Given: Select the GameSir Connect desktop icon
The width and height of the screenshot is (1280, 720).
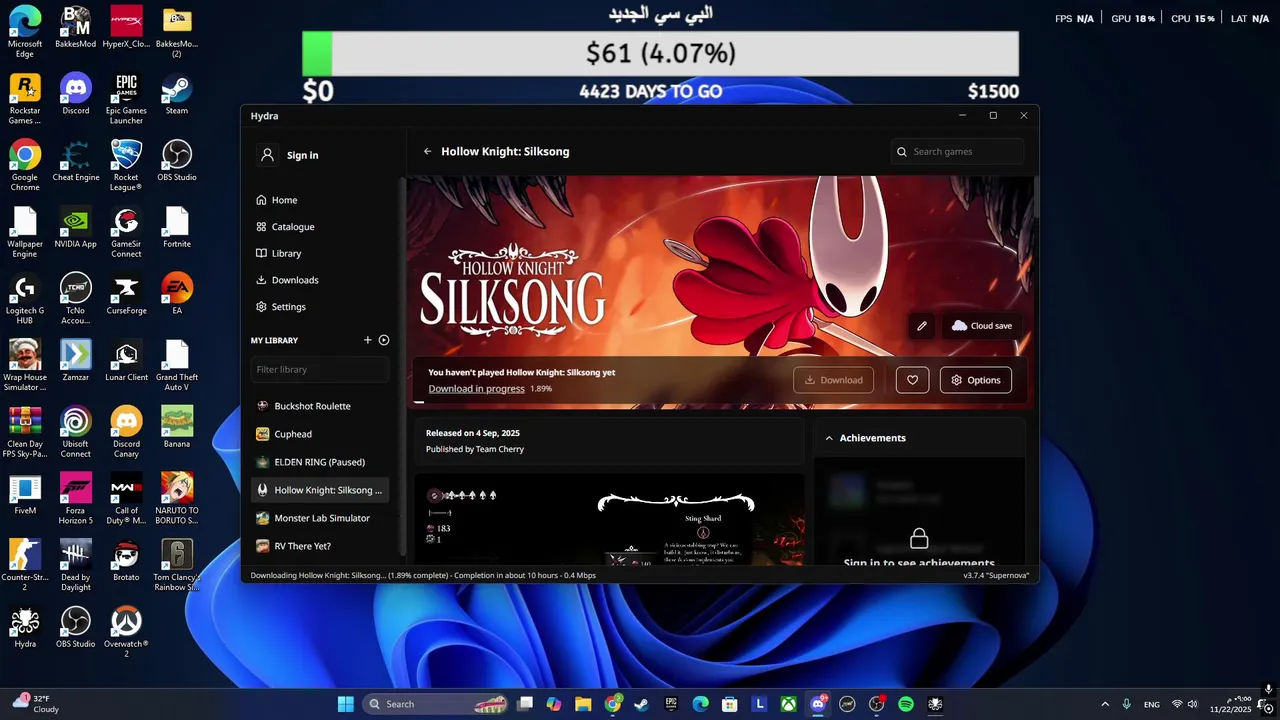Looking at the screenshot, I should 126,232.
